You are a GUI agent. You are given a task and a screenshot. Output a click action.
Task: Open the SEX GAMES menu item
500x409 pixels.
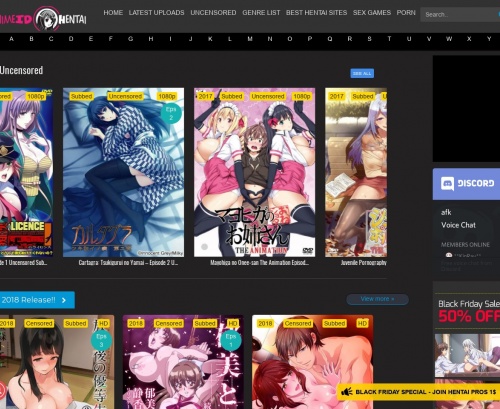tap(372, 13)
